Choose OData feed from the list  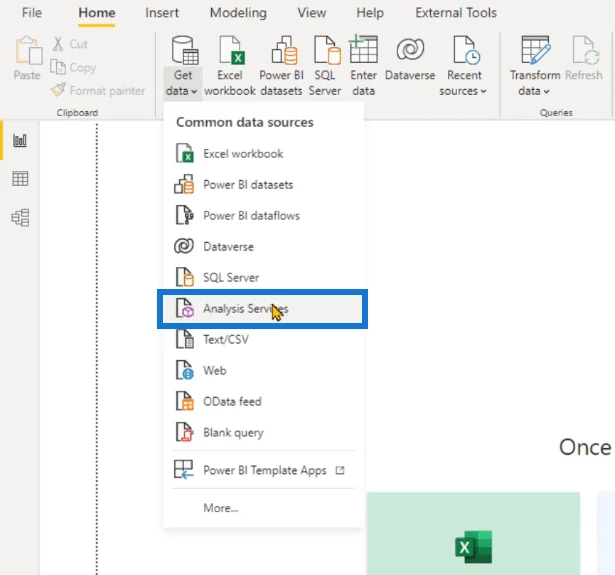[x=264, y=401]
